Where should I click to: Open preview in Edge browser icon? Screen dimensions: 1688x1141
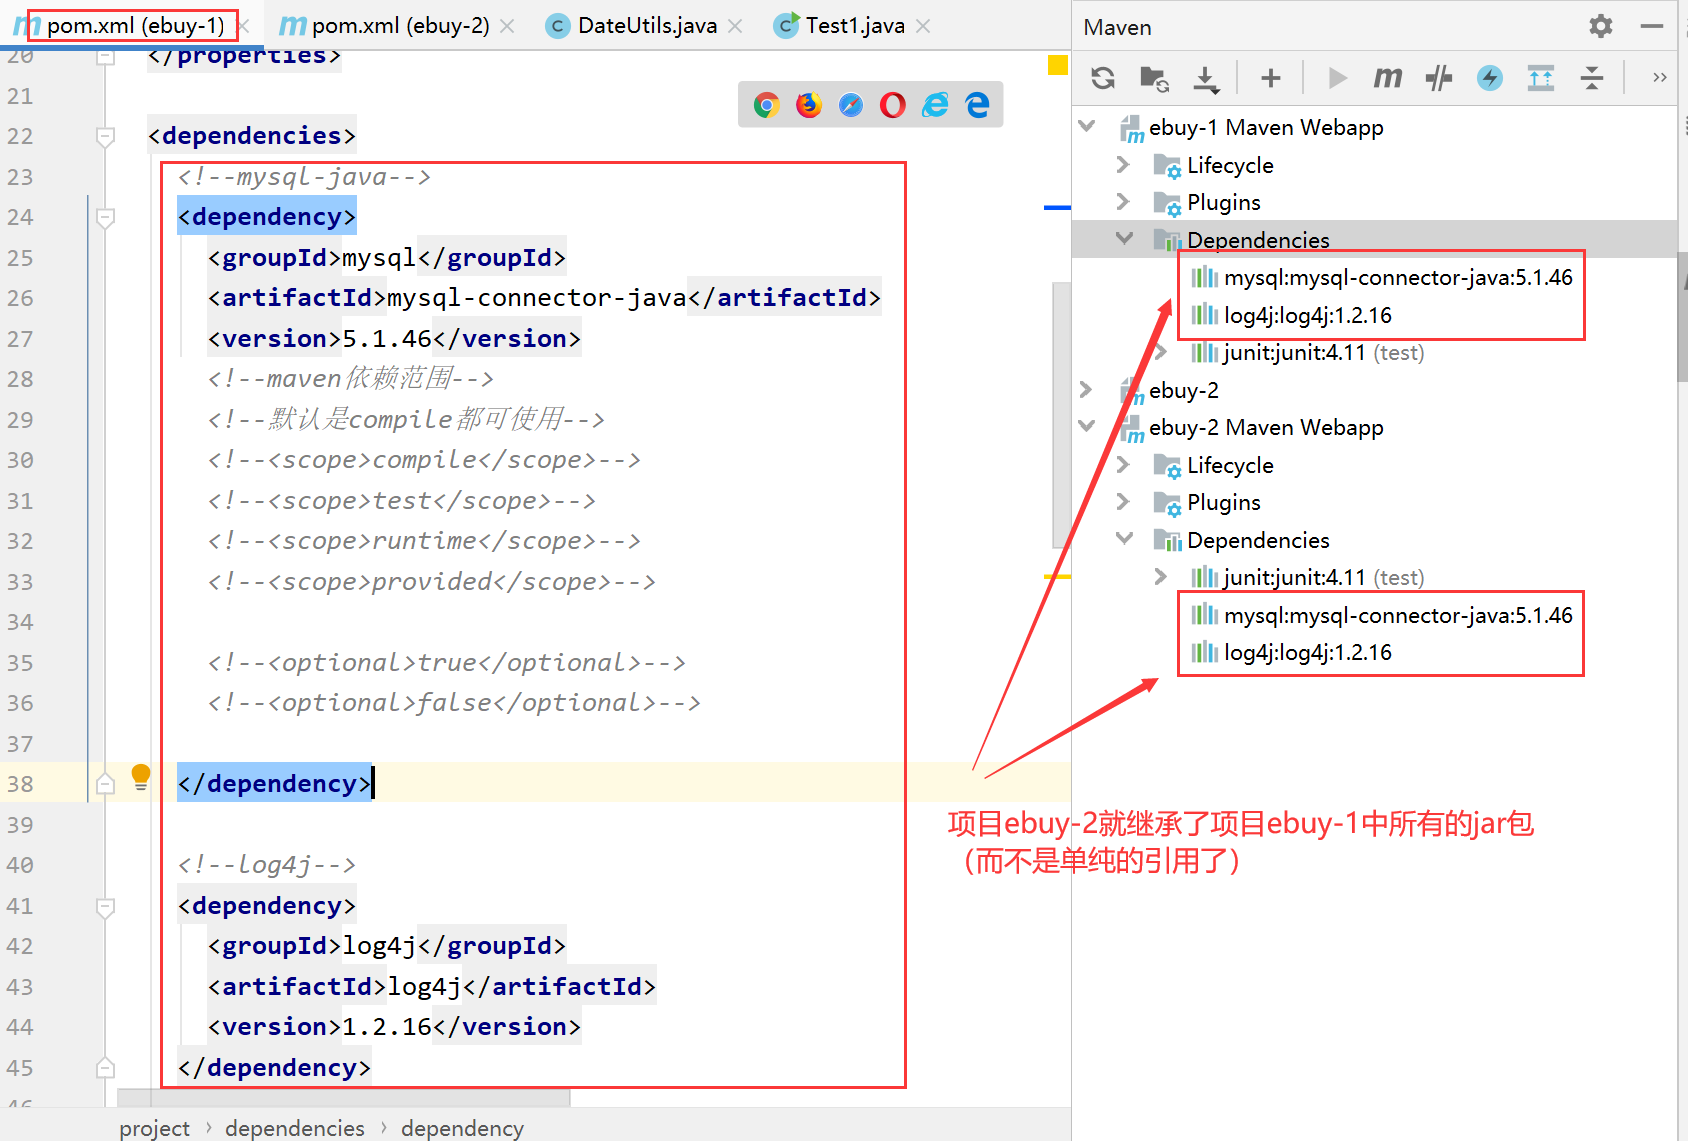(977, 105)
